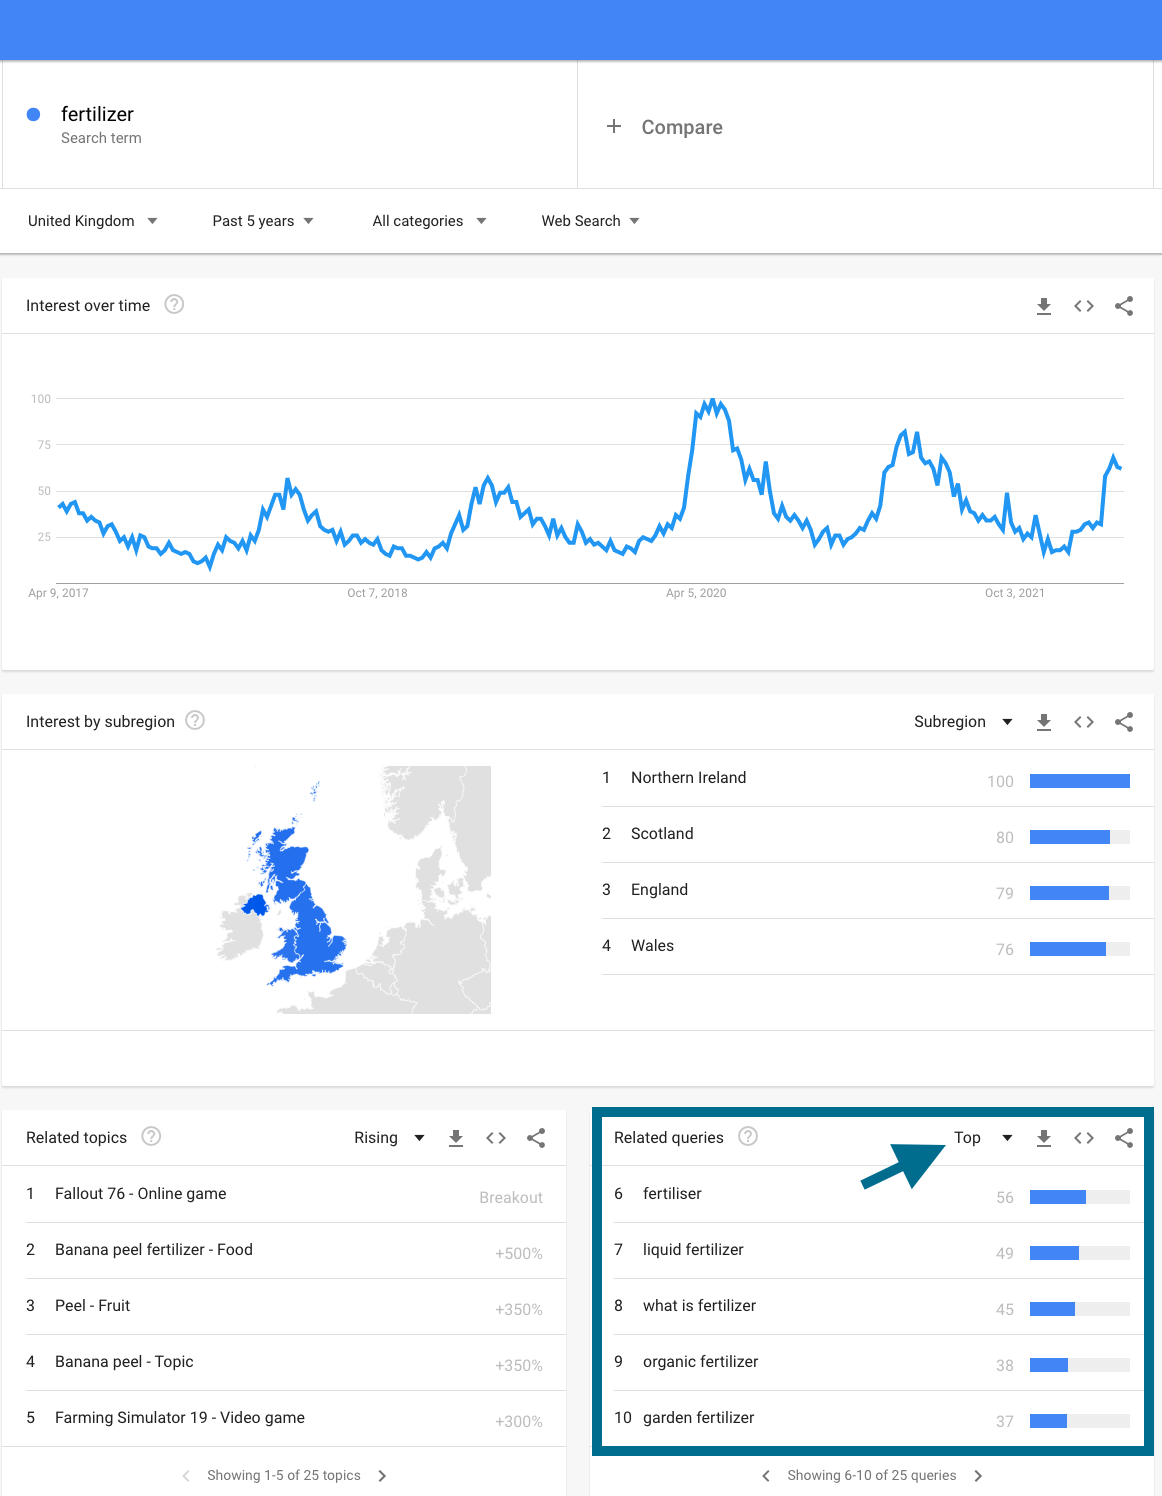Go to next page of related topics
This screenshot has width=1162, height=1496.
pos(382,1476)
